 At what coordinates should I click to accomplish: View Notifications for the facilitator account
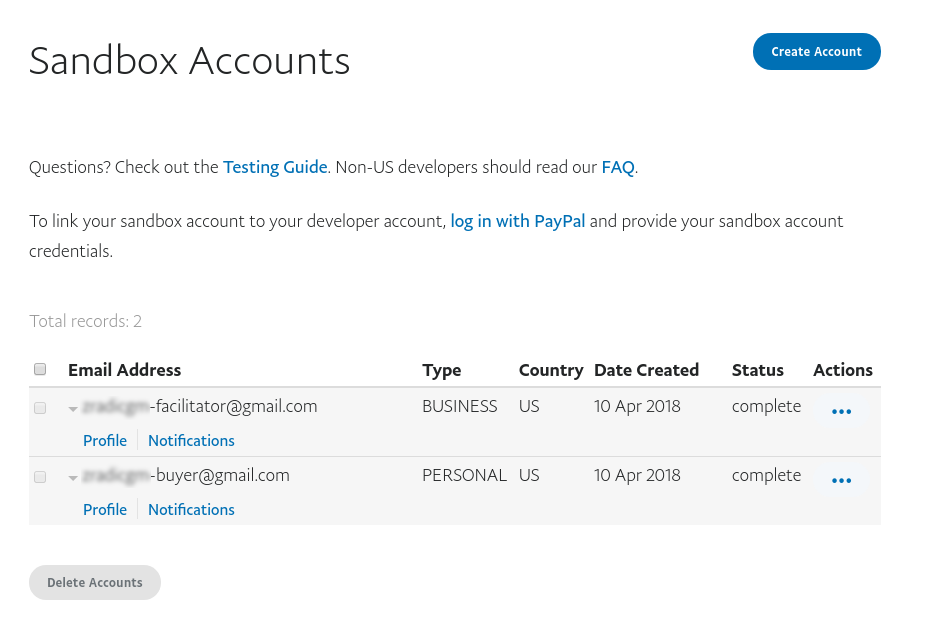click(x=191, y=440)
